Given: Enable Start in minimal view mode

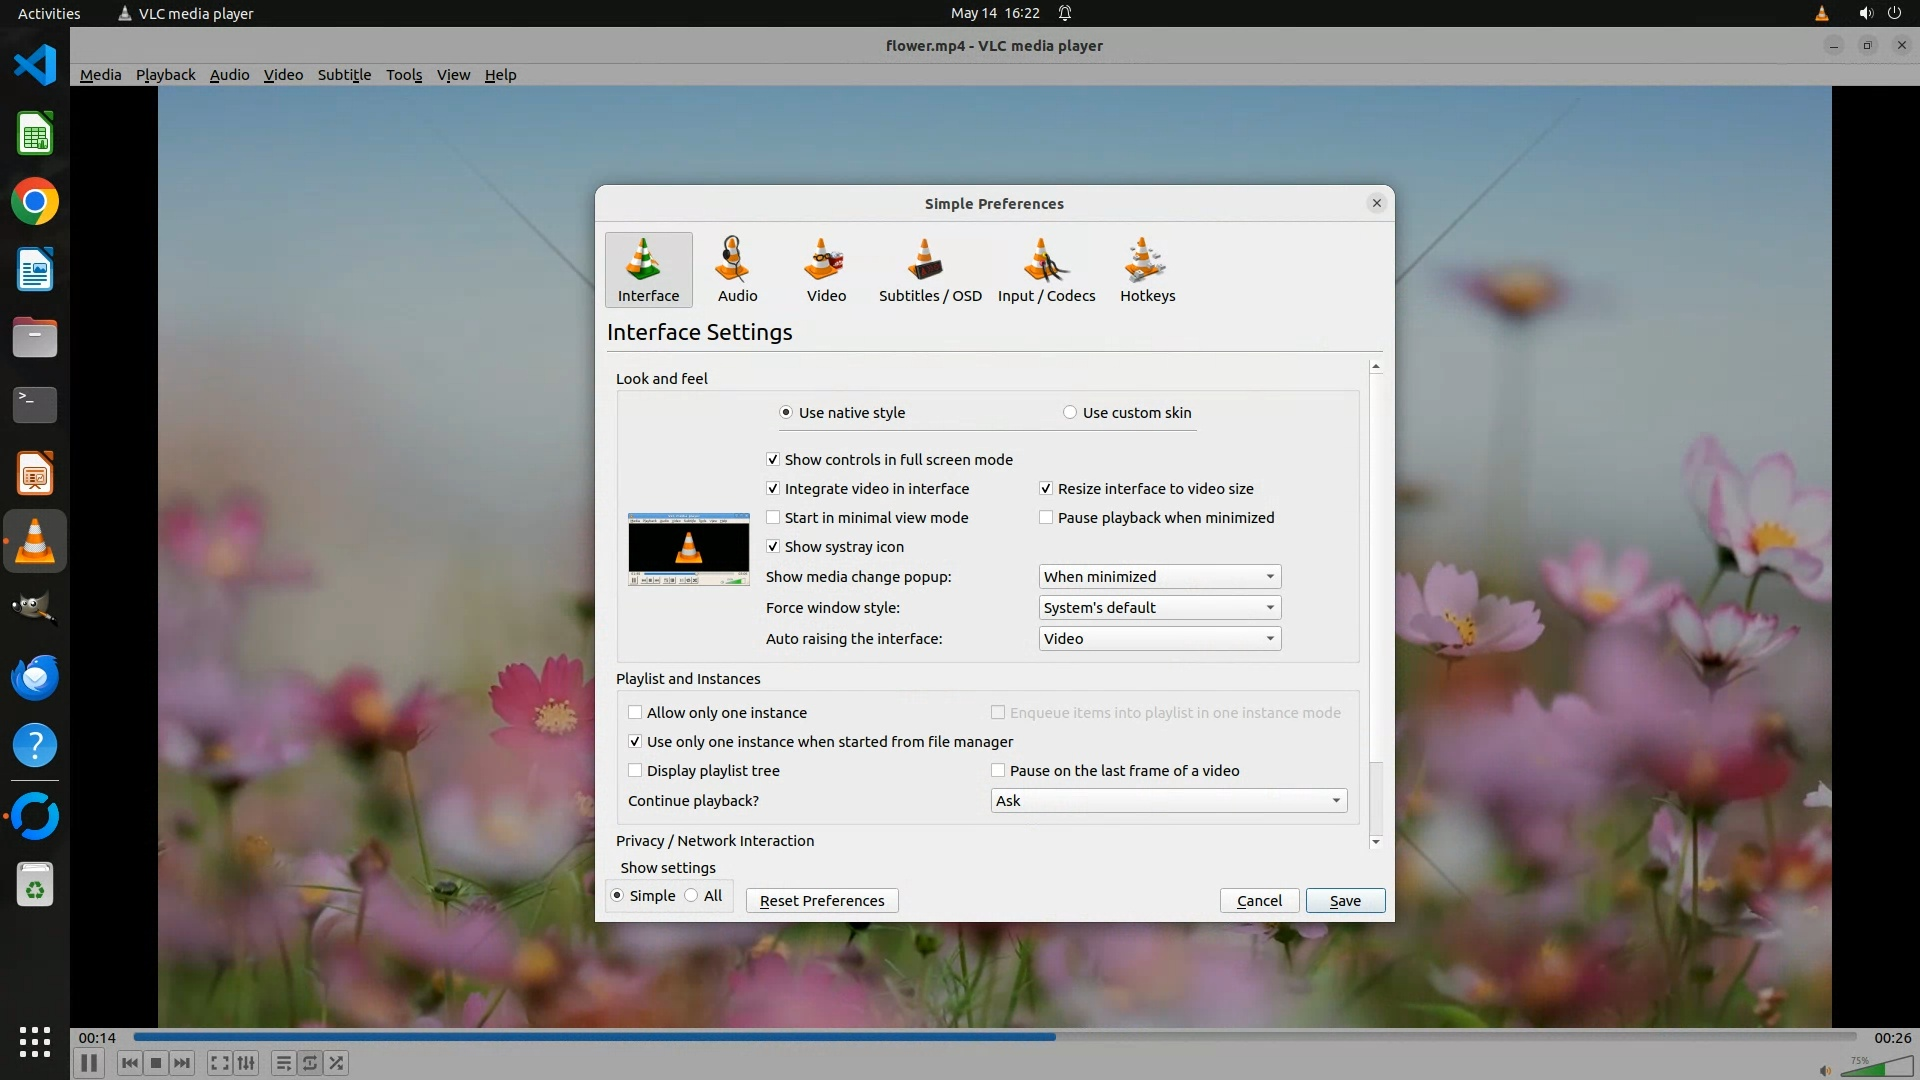Looking at the screenshot, I should (x=773, y=518).
